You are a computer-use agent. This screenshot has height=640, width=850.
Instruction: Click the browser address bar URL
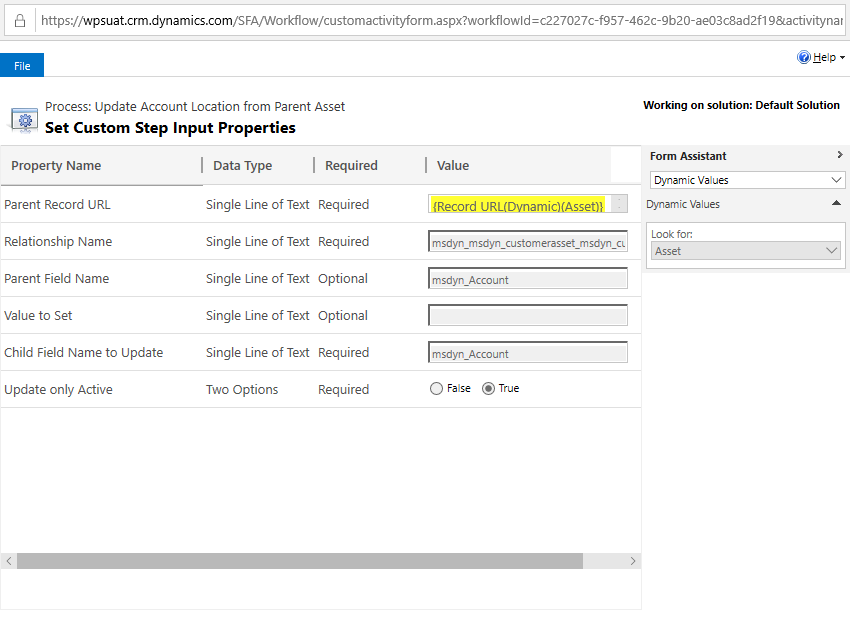point(441,21)
